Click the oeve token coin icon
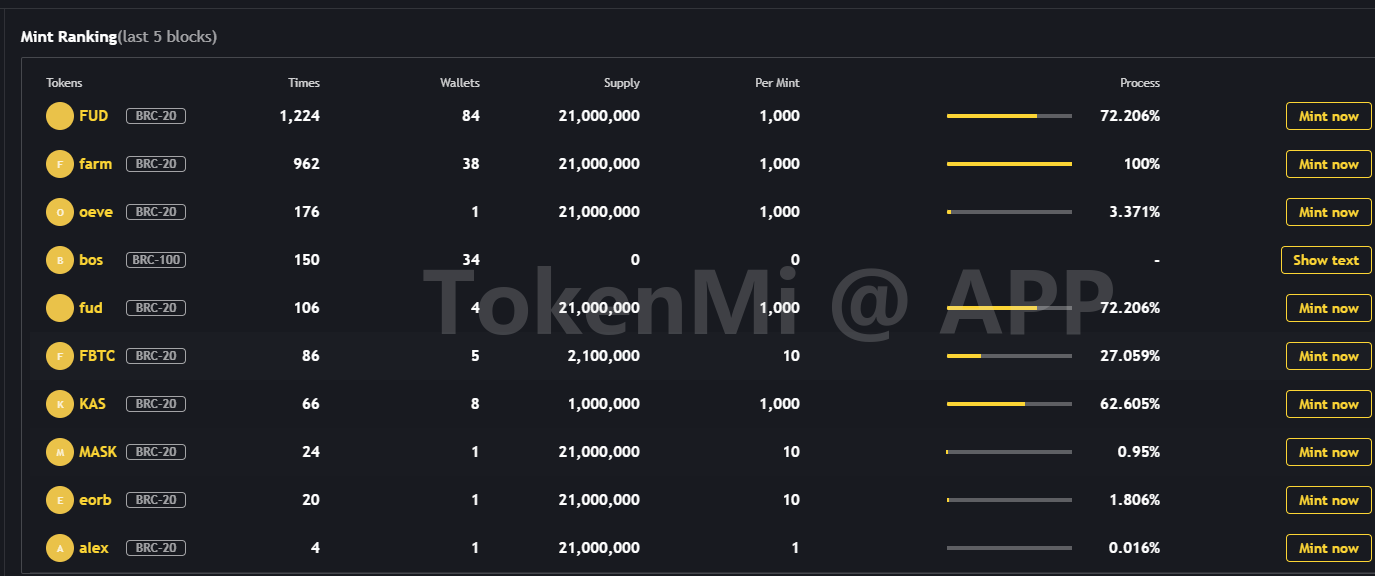The image size is (1375, 576). click(x=60, y=212)
